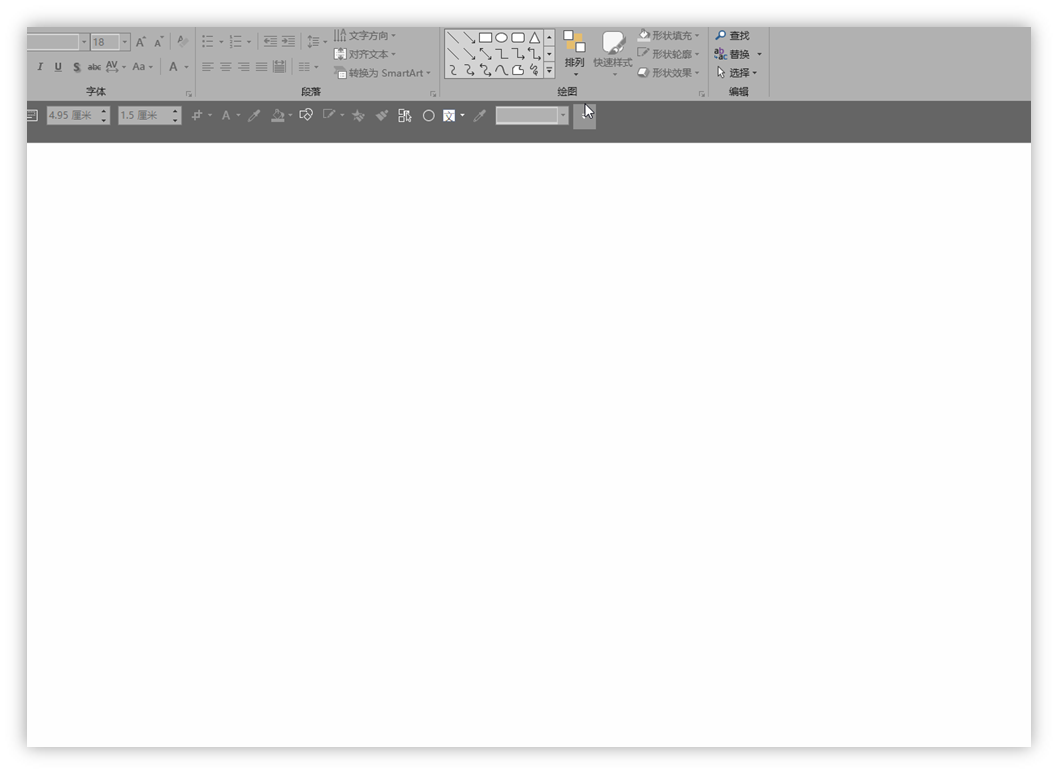1058x774 pixels.
Task: Open 快速样式 quick styles gallery
Action: (x=613, y=53)
